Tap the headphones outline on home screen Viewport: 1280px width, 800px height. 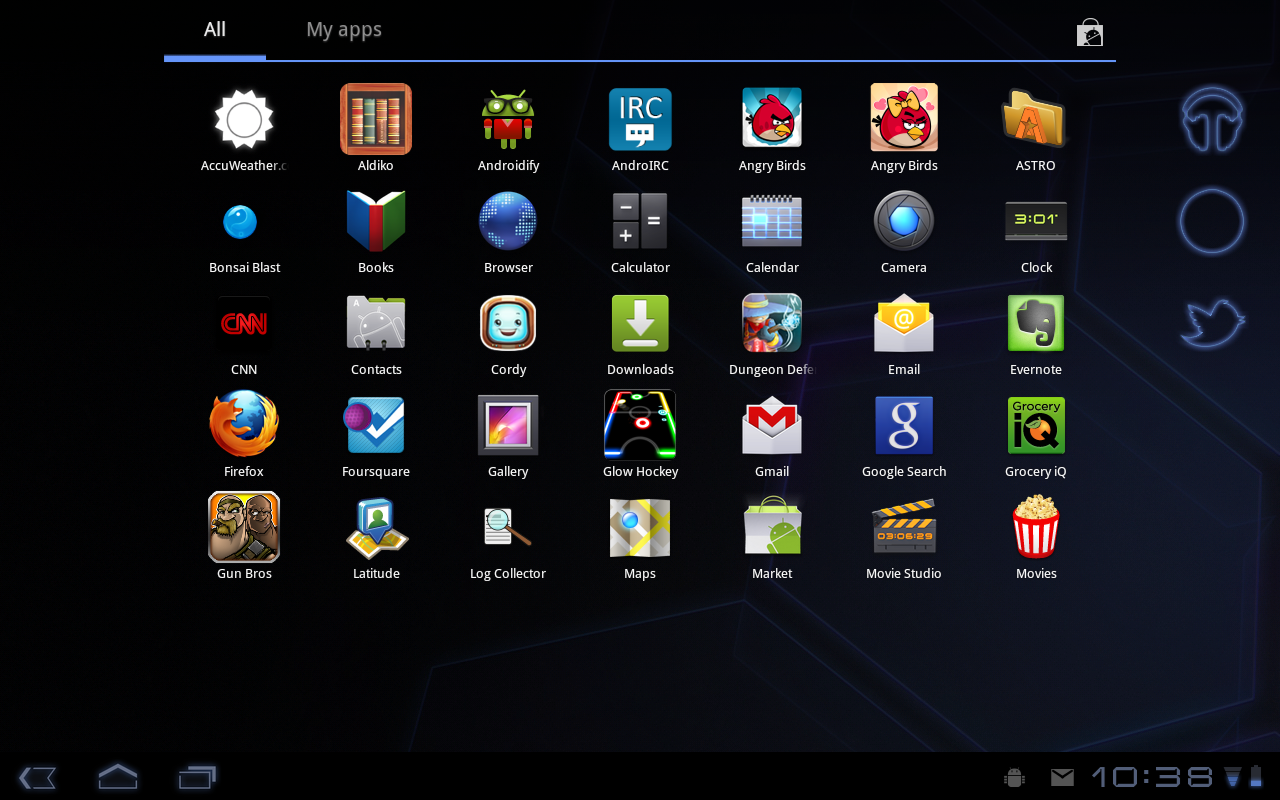pyautogui.click(x=1212, y=119)
